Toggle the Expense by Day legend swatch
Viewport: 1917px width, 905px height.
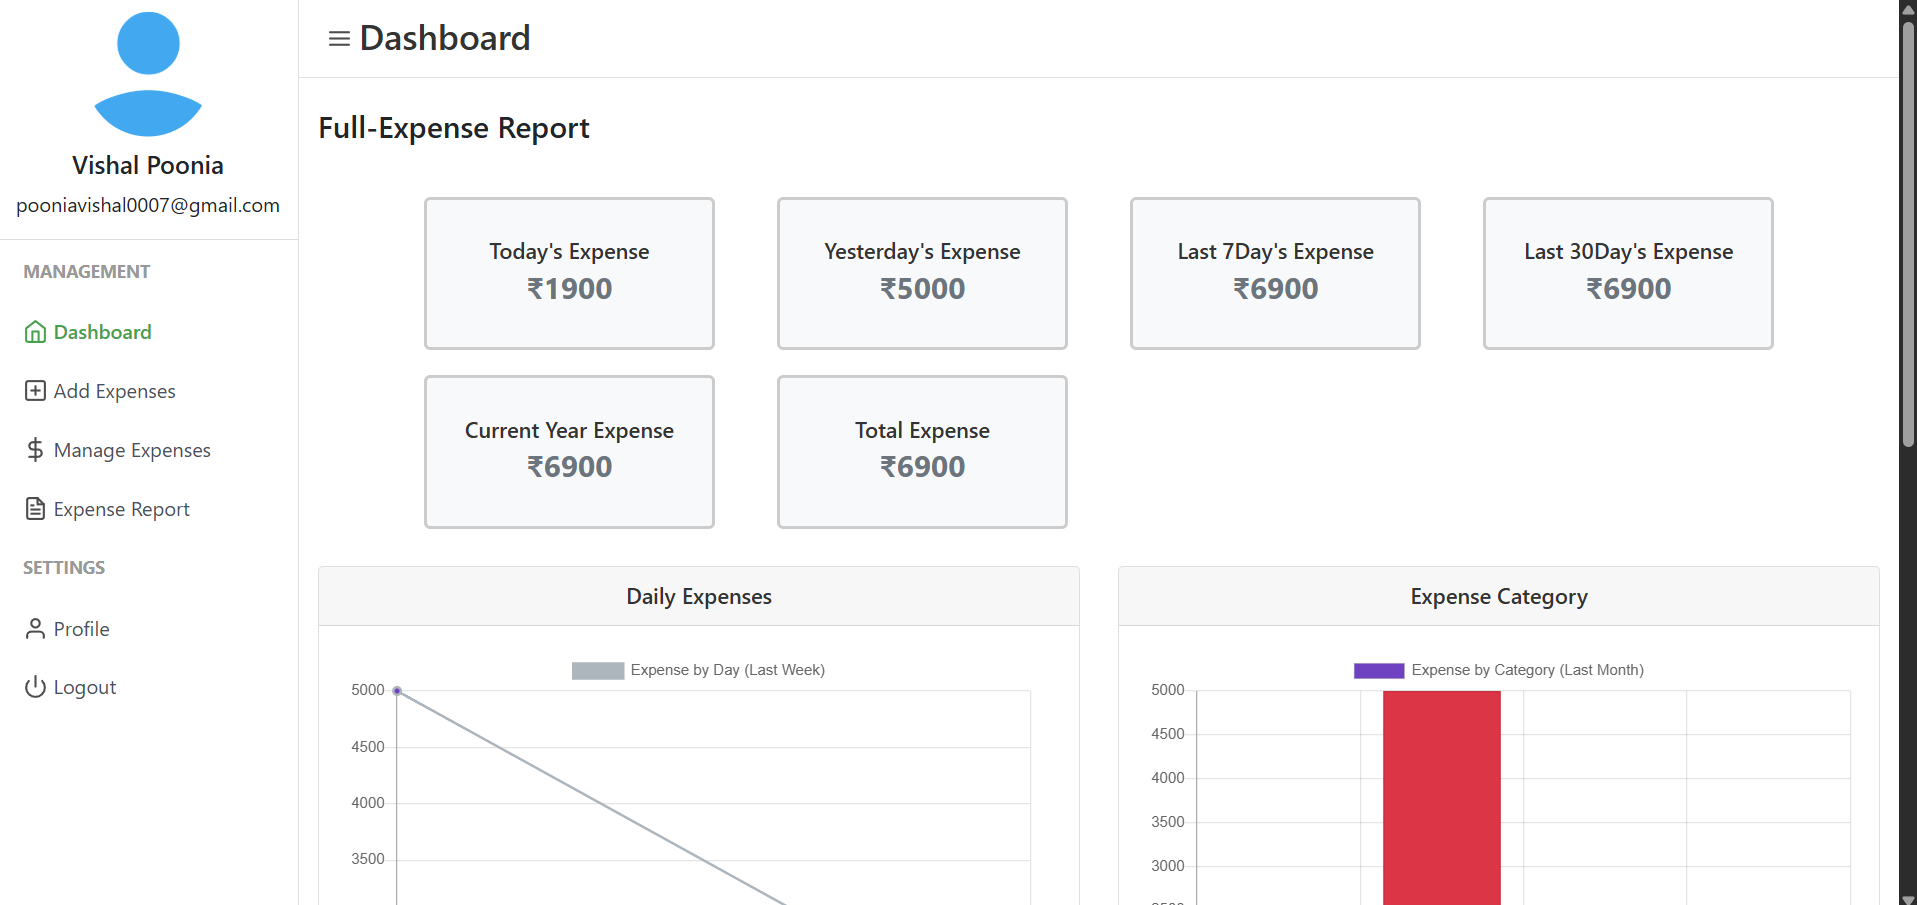tap(598, 671)
